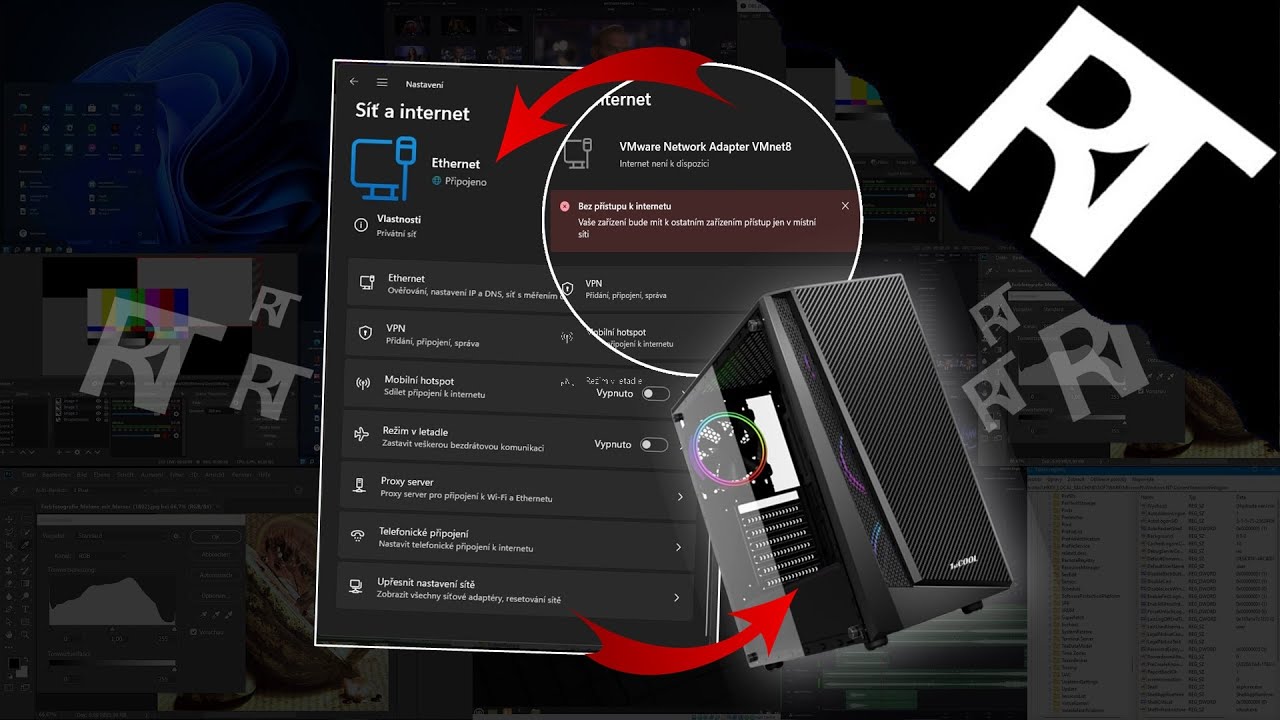This screenshot has width=1280, height=720.
Task: Click the preset gear icon in Photoshop levels
Action: tap(176, 536)
